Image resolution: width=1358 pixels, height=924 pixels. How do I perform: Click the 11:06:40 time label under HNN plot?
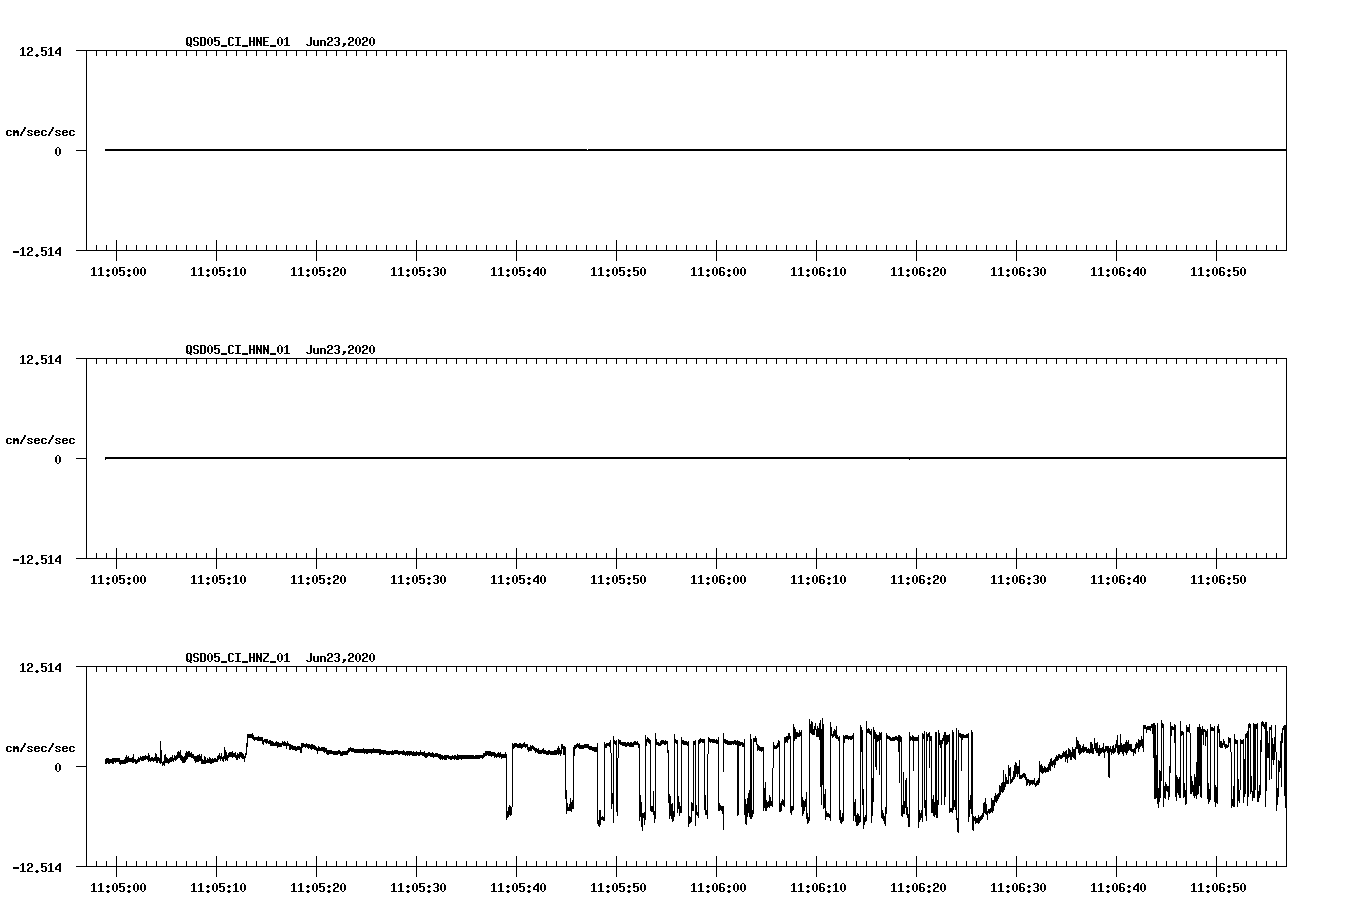click(x=1118, y=580)
